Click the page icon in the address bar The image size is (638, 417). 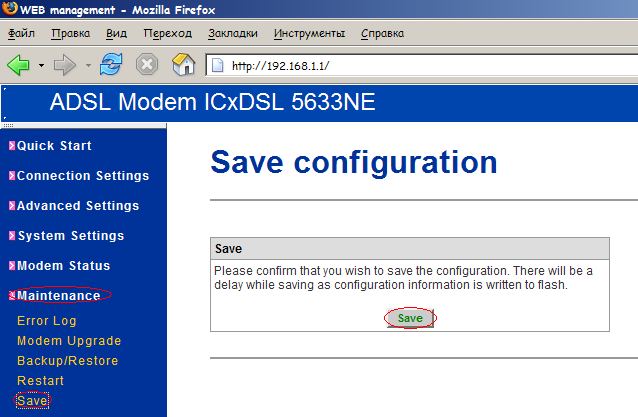pyautogui.click(x=218, y=65)
